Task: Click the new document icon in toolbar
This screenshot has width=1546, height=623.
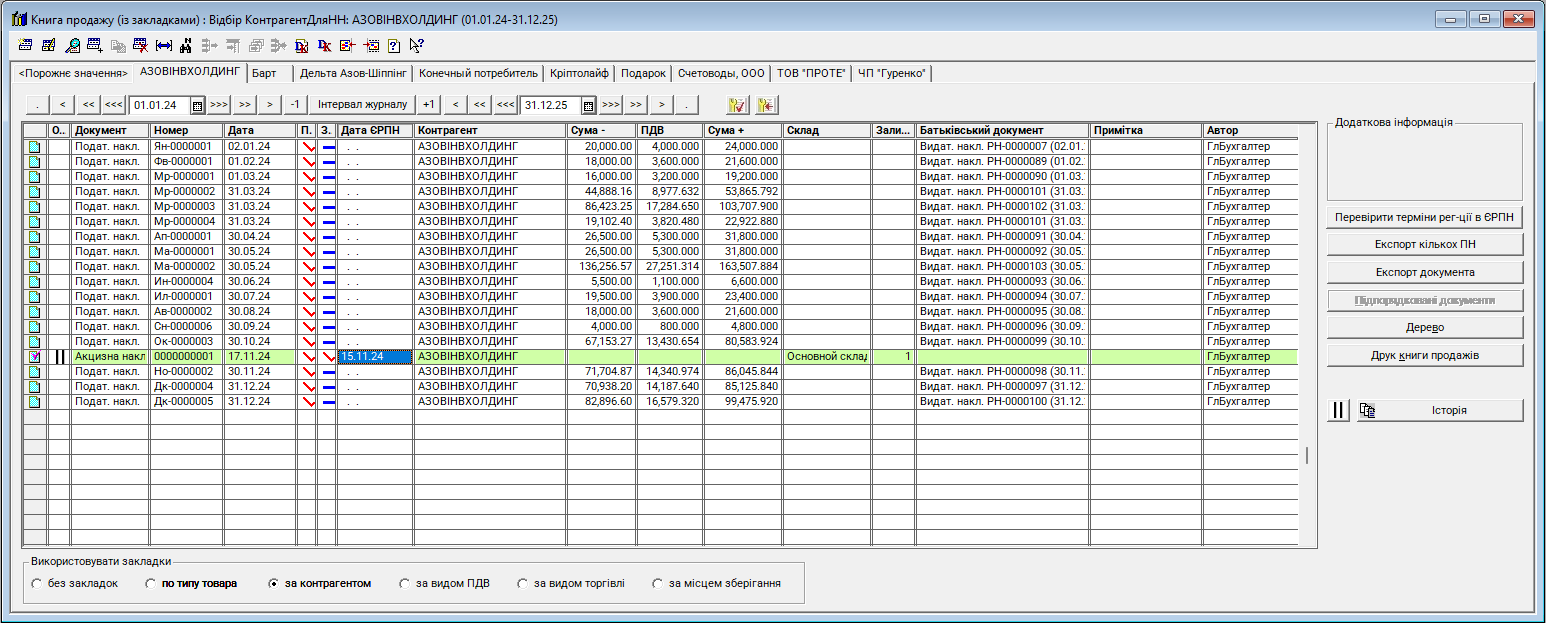Action: (26, 45)
